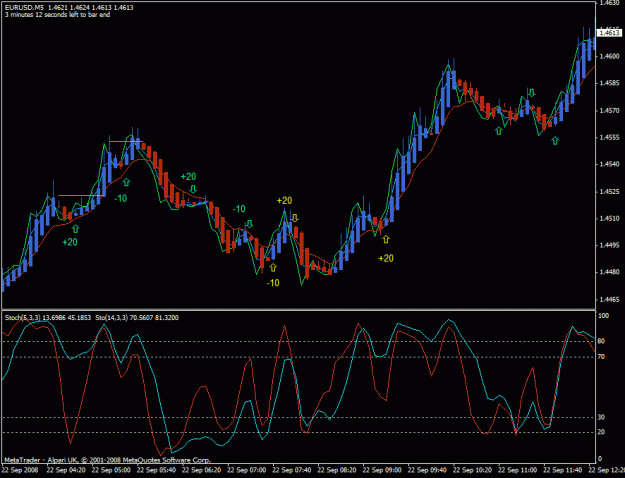The image size is (625, 478).
Task: Select the yellow down arrow beside the yellow +20
Action: click(295, 218)
